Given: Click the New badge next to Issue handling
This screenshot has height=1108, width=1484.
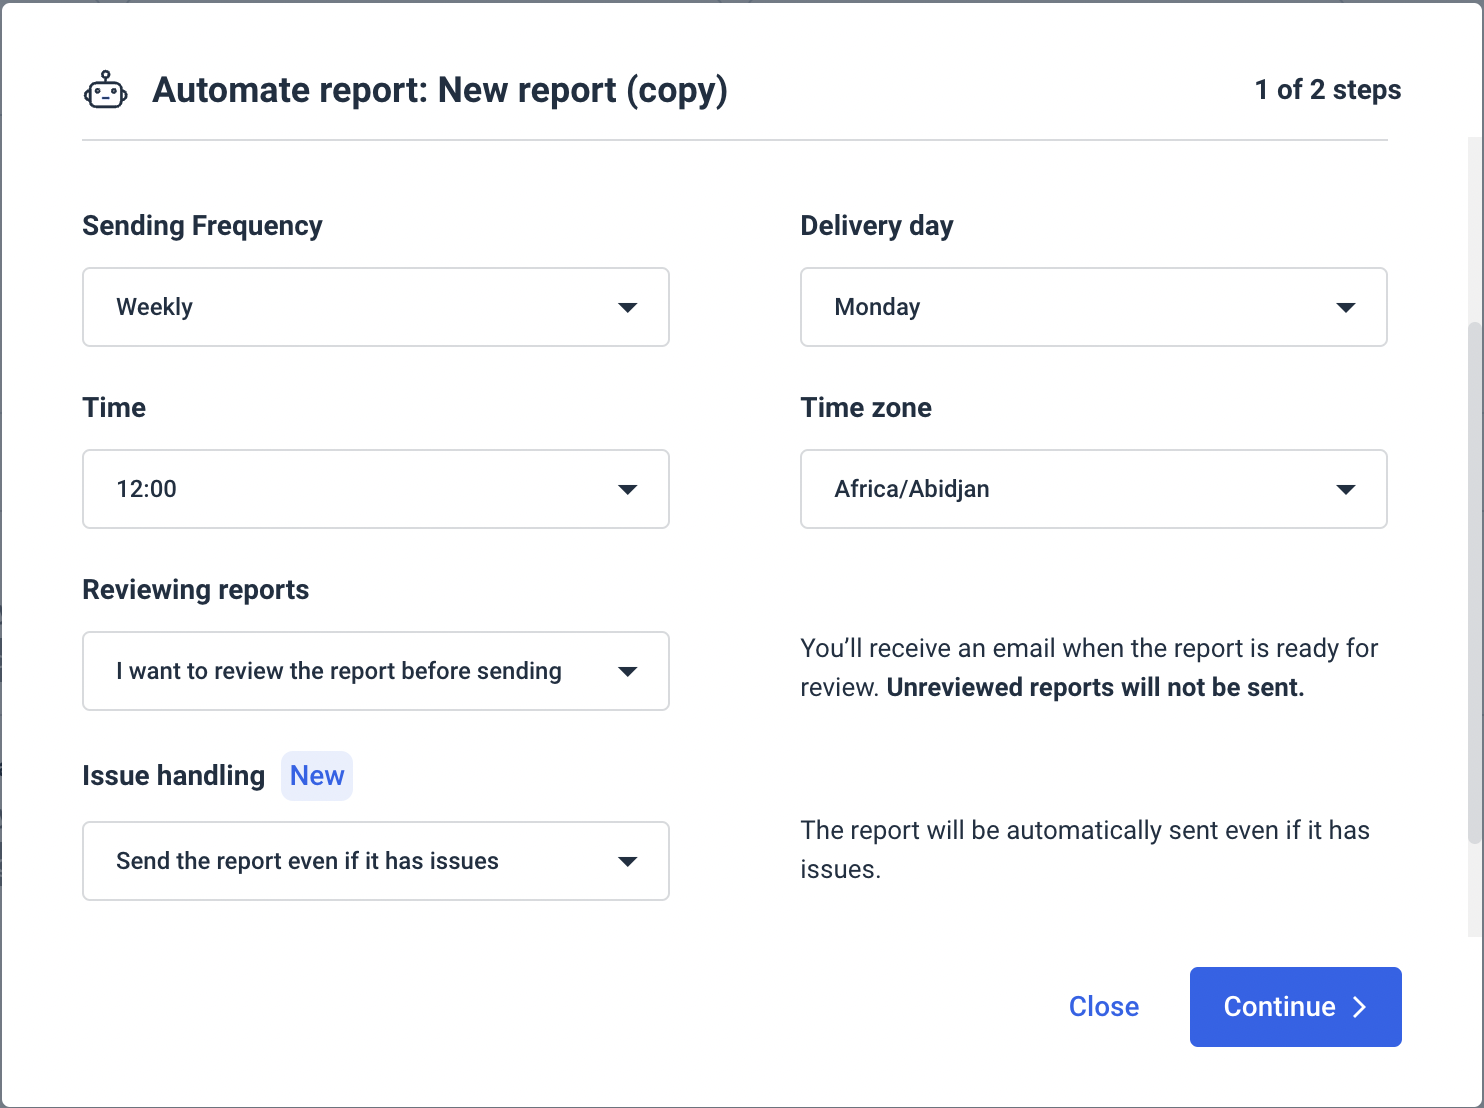Looking at the screenshot, I should [316, 775].
